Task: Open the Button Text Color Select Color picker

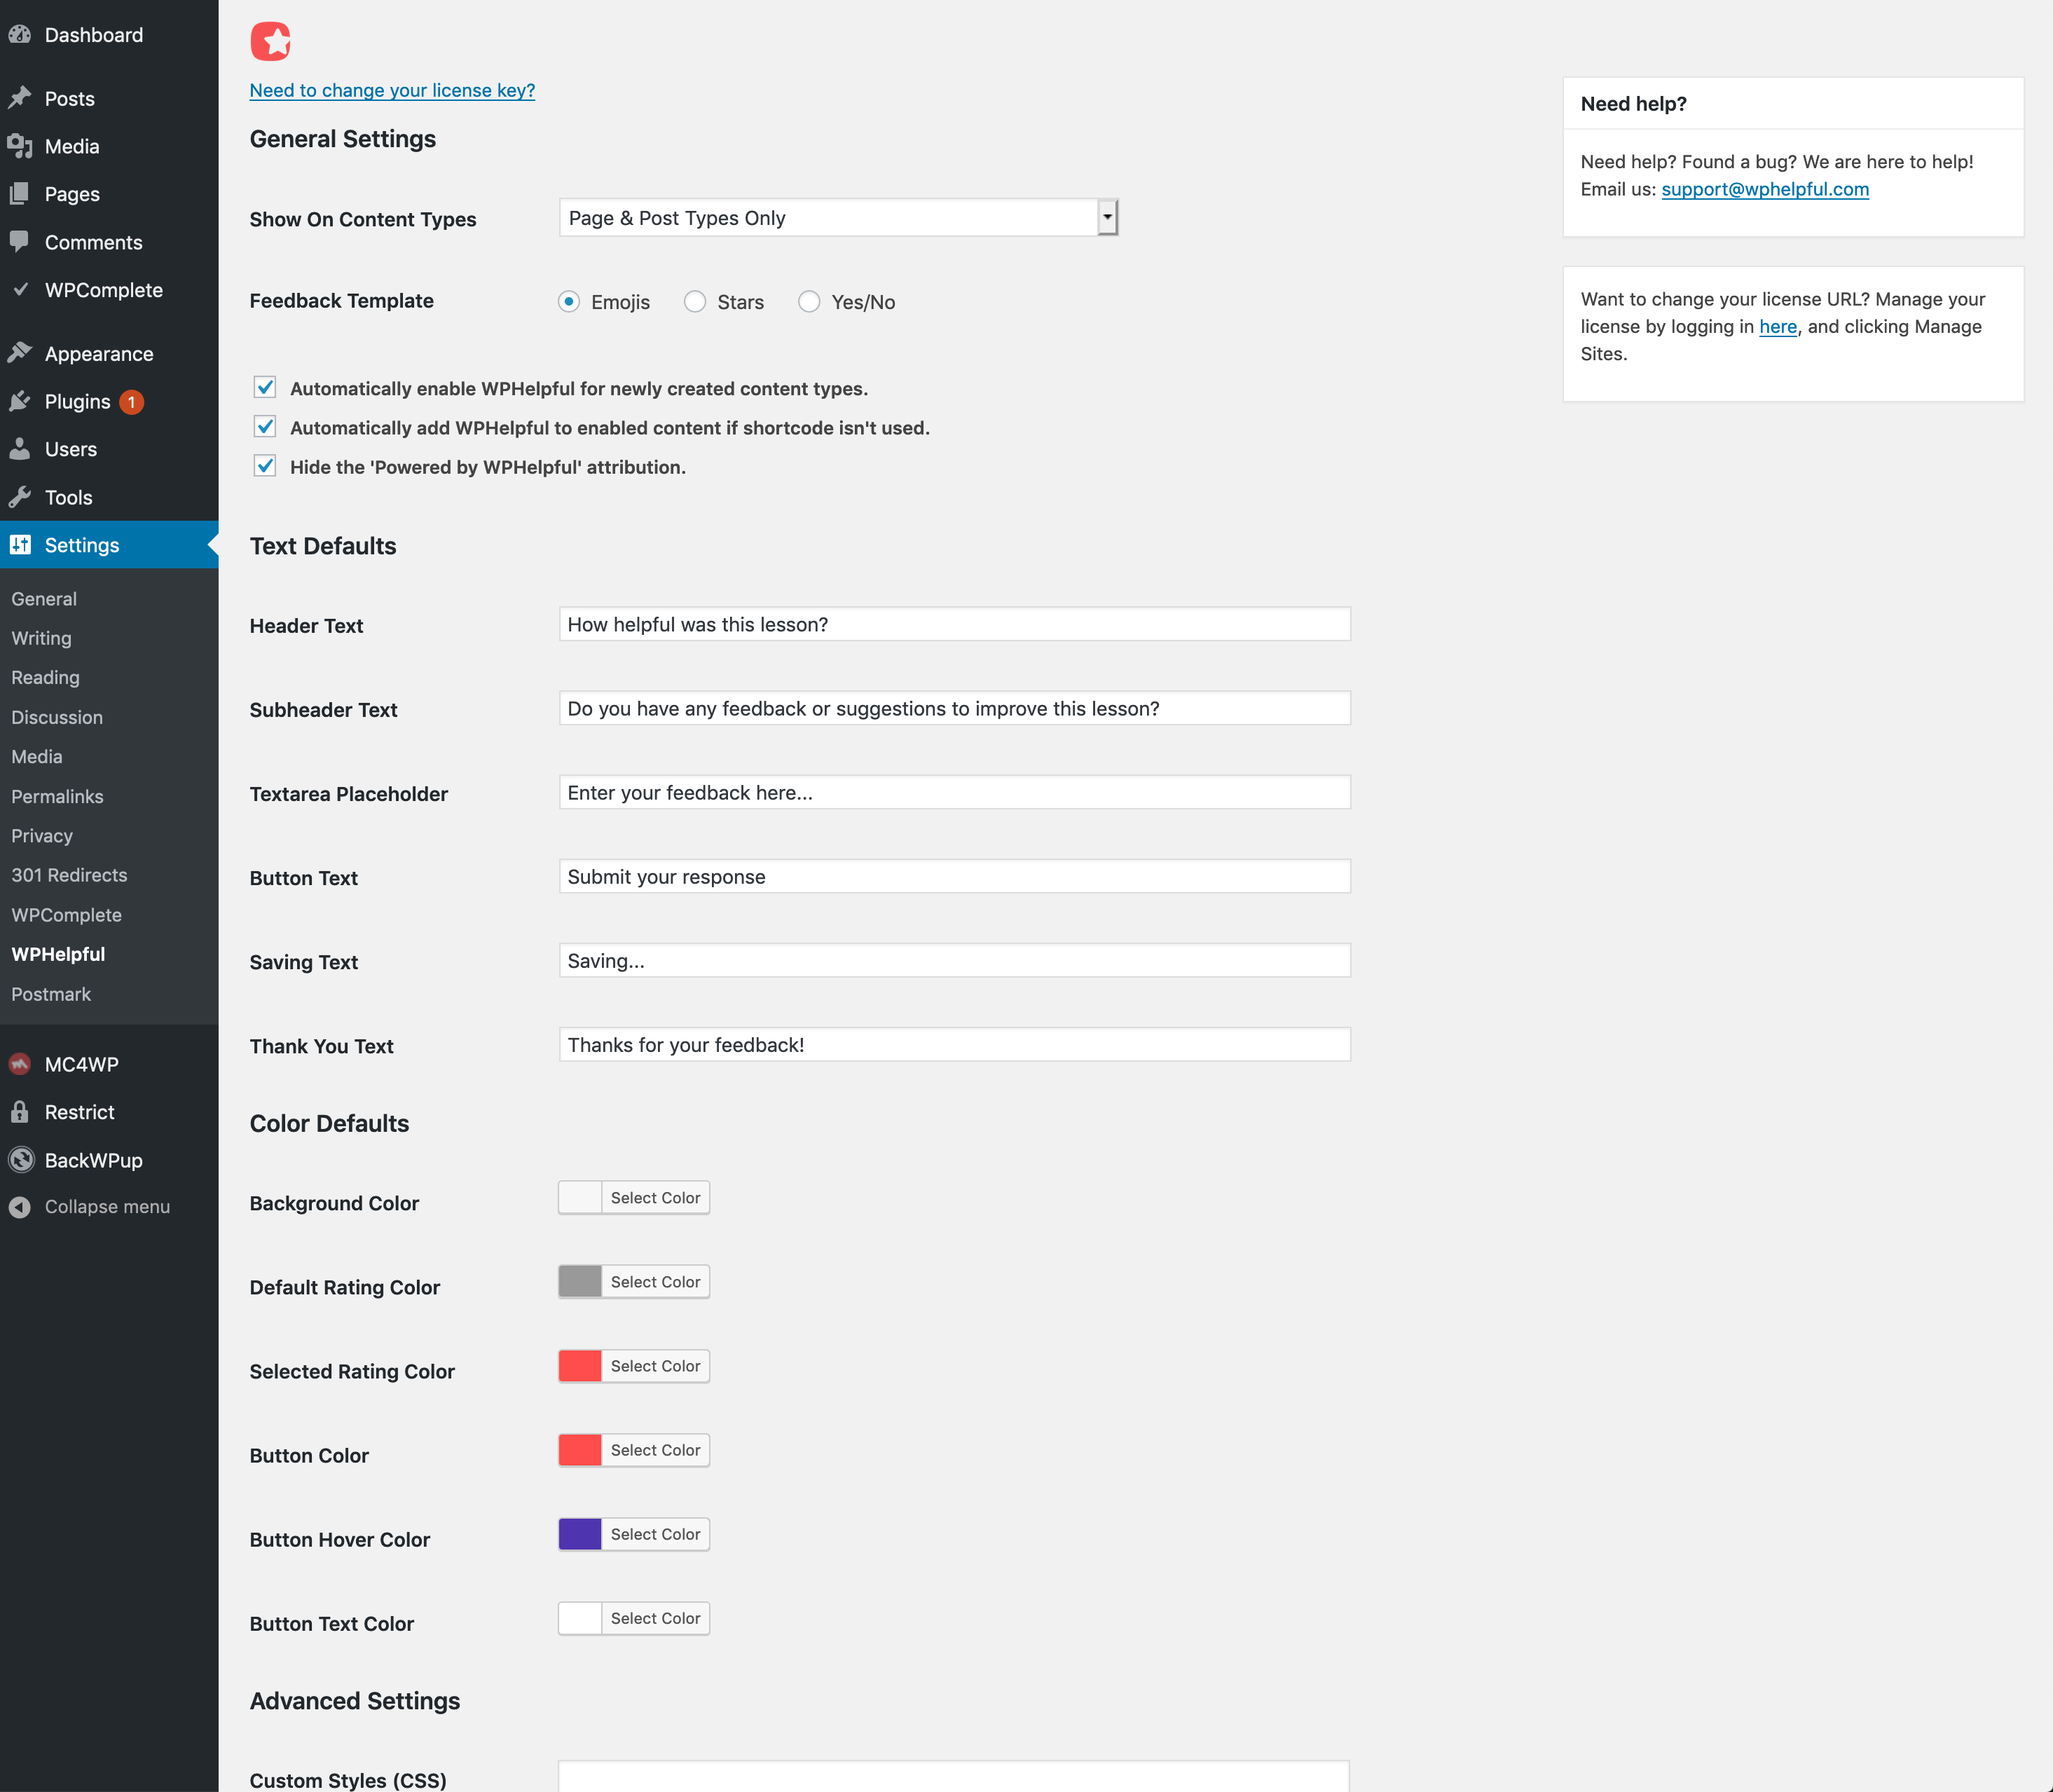Action: point(656,1618)
